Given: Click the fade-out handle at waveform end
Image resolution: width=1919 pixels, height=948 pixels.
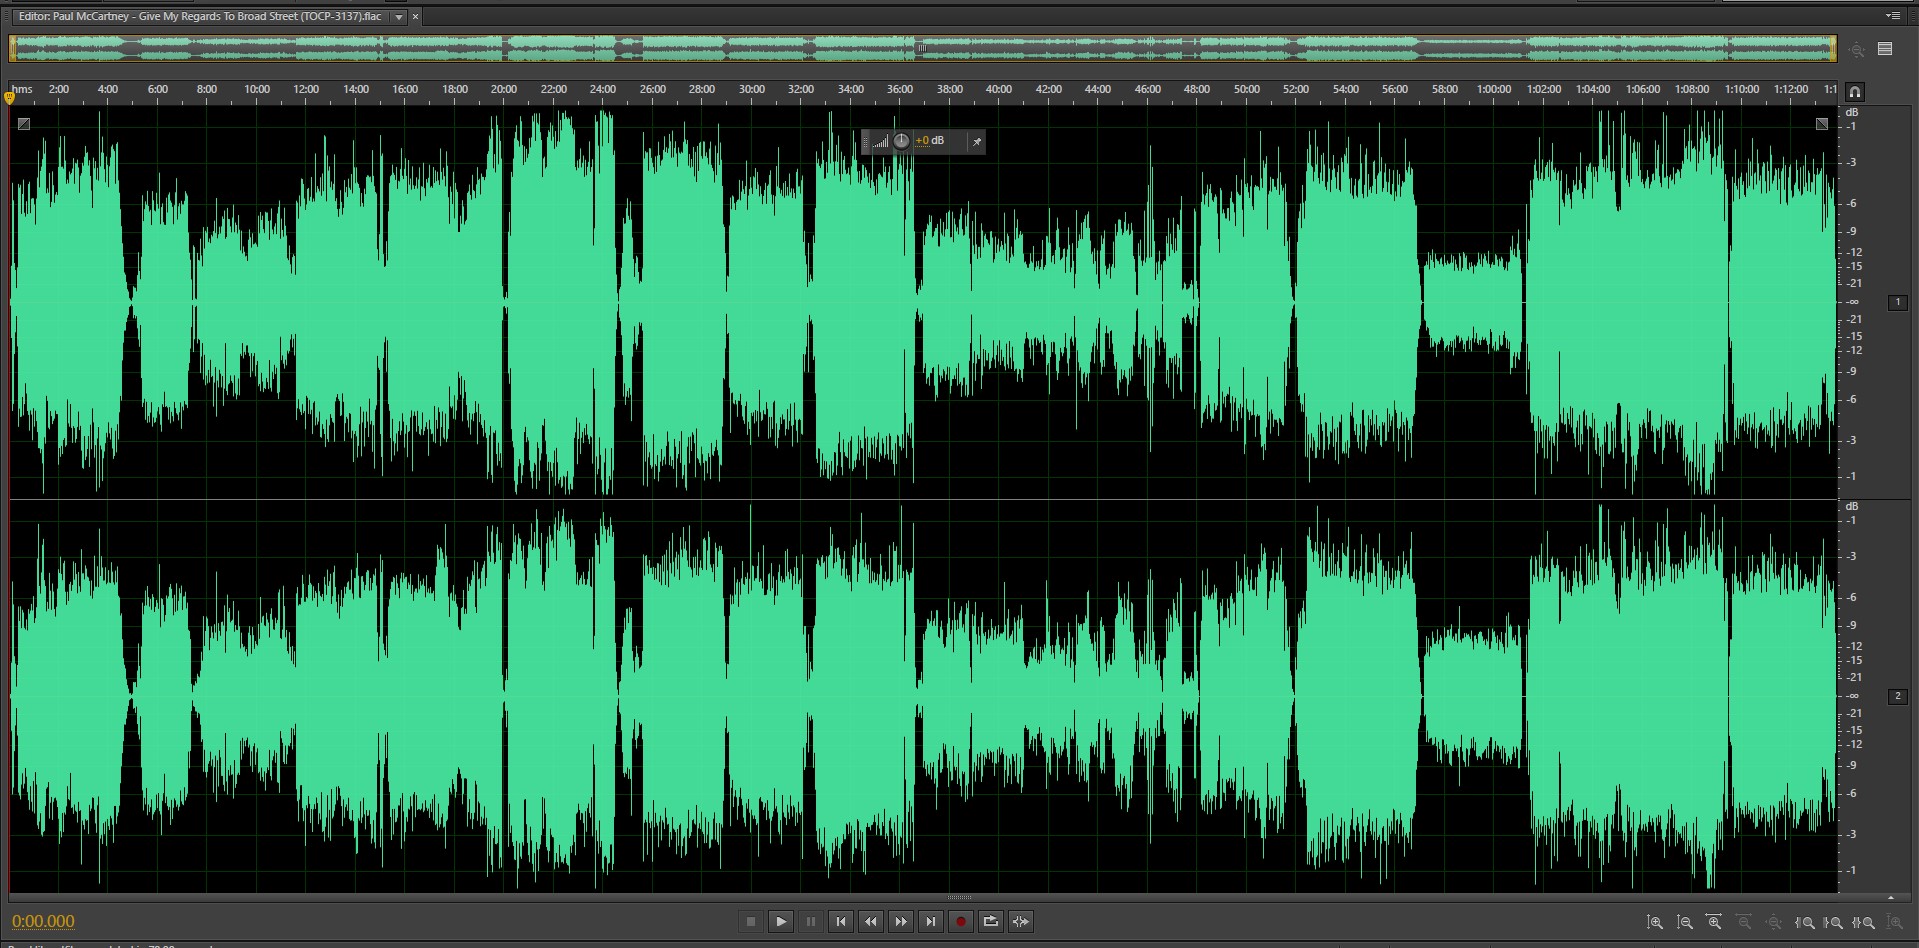Looking at the screenshot, I should pyautogui.click(x=1821, y=124).
